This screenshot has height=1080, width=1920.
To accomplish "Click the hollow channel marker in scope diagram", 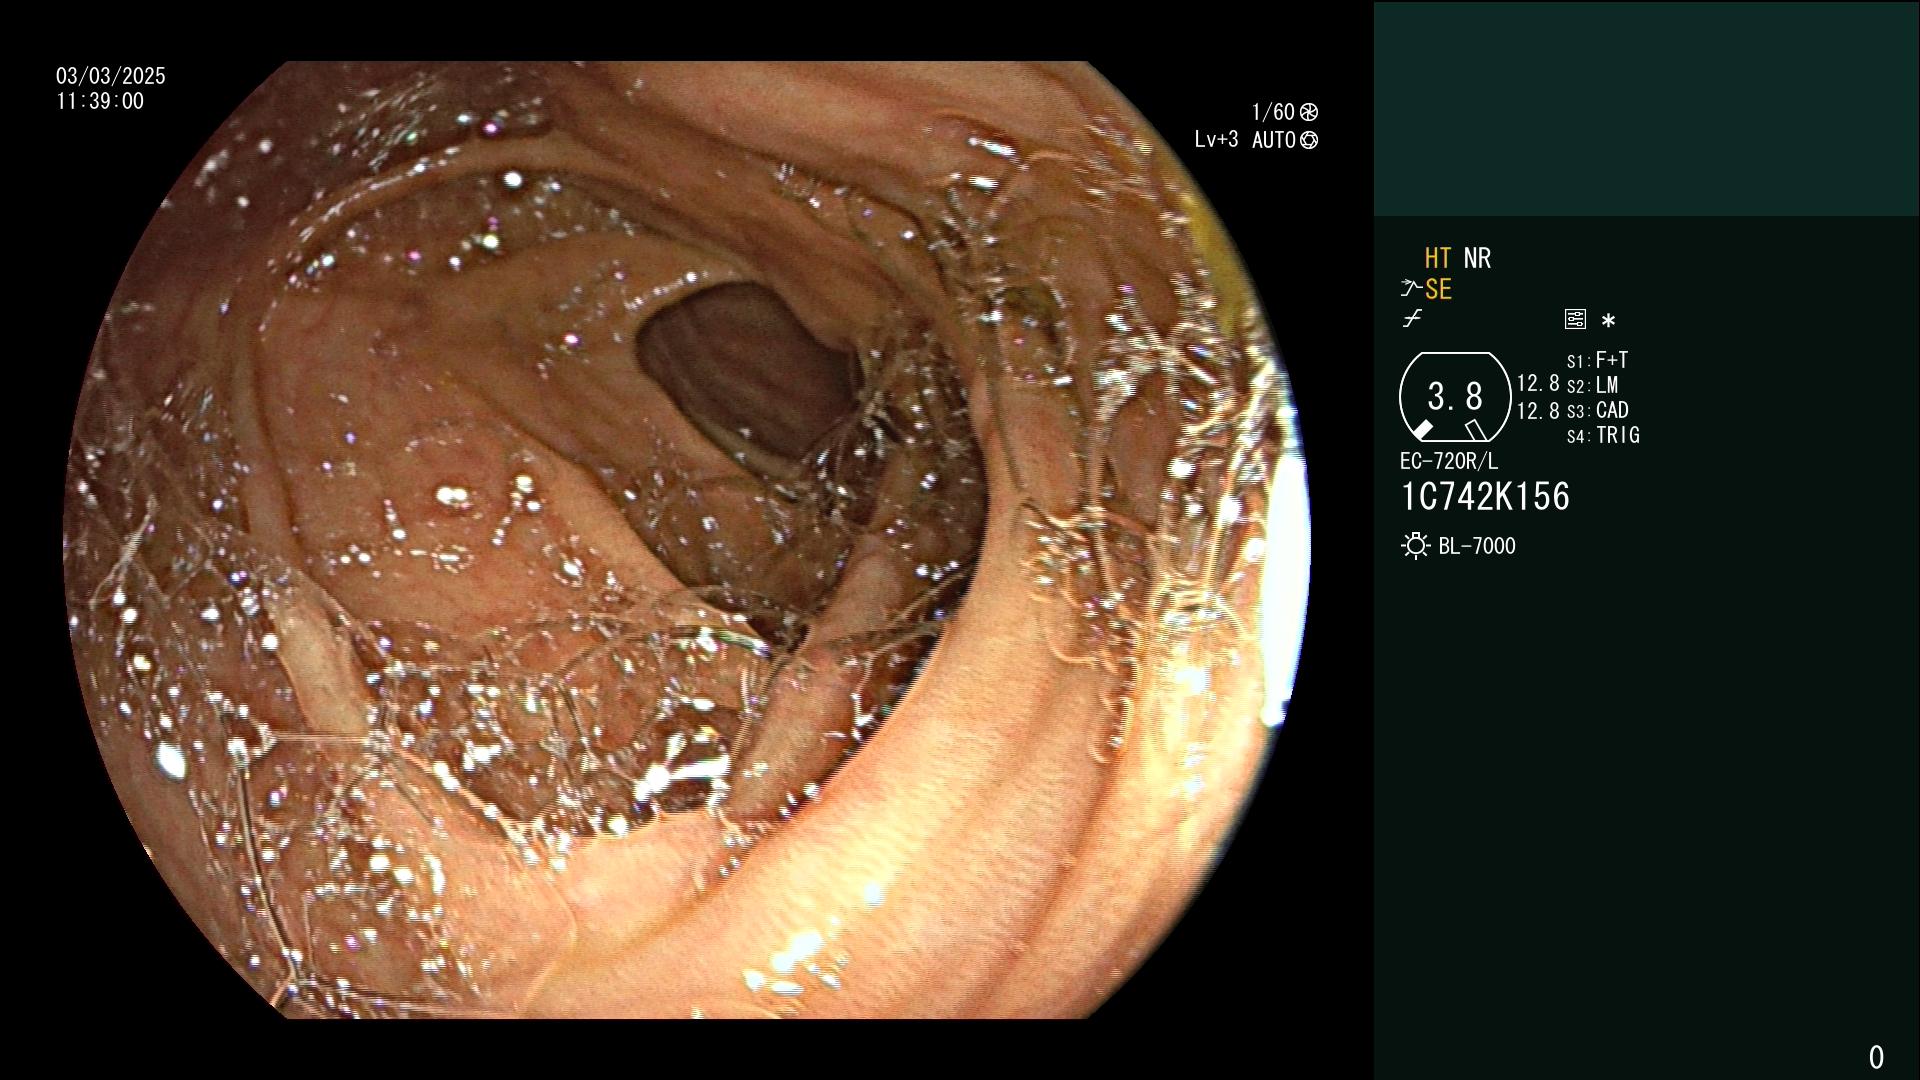I will [1476, 430].
